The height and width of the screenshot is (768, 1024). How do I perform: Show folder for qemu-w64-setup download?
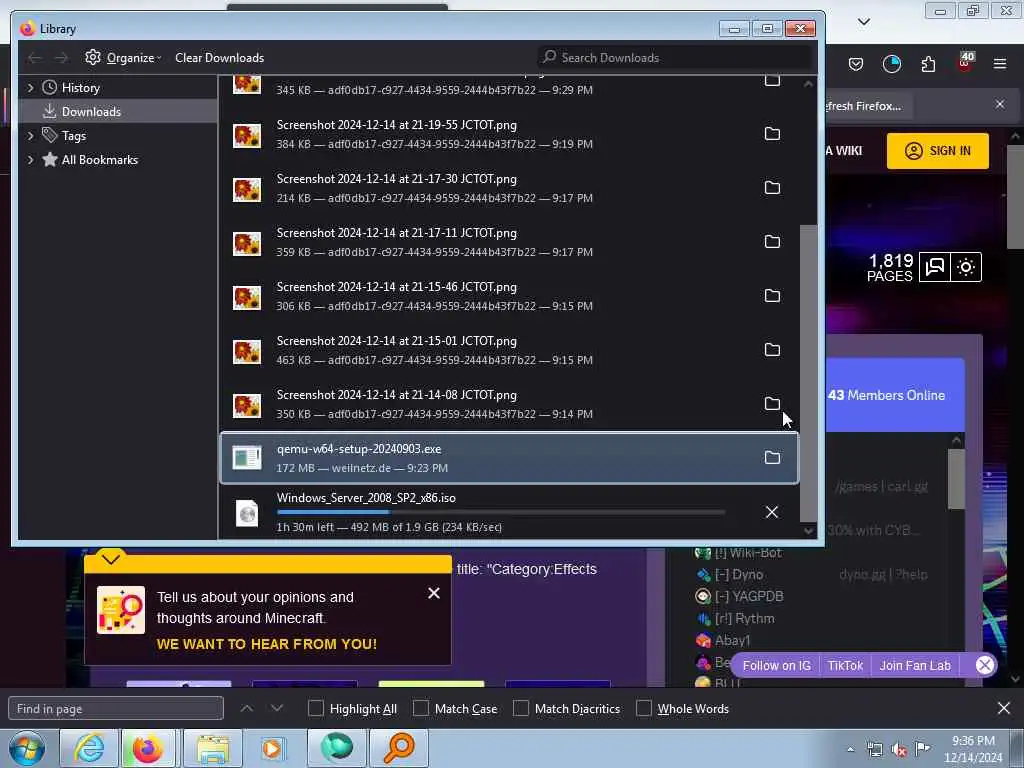click(x=772, y=458)
